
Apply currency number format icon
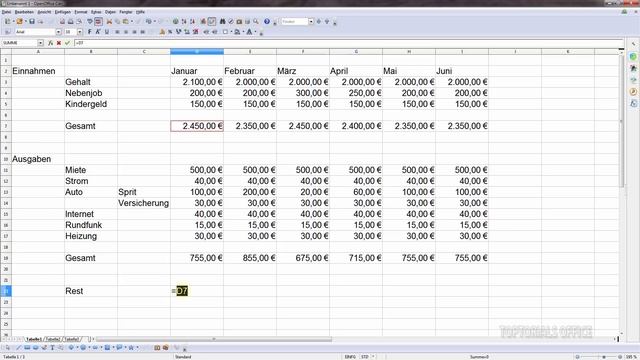coord(162,32)
